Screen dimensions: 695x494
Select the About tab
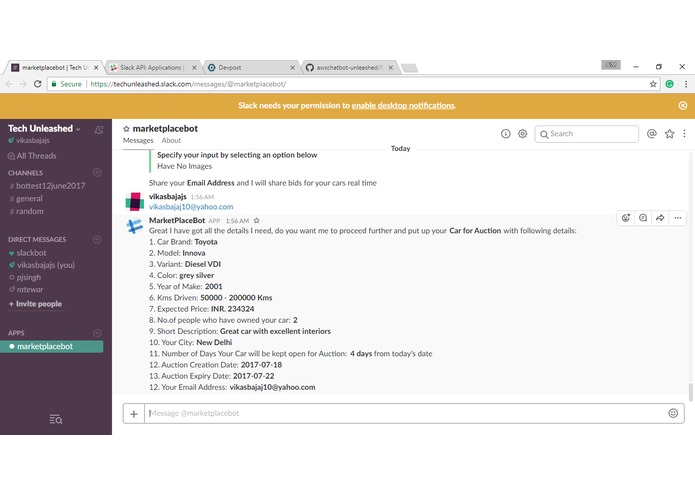(x=171, y=140)
